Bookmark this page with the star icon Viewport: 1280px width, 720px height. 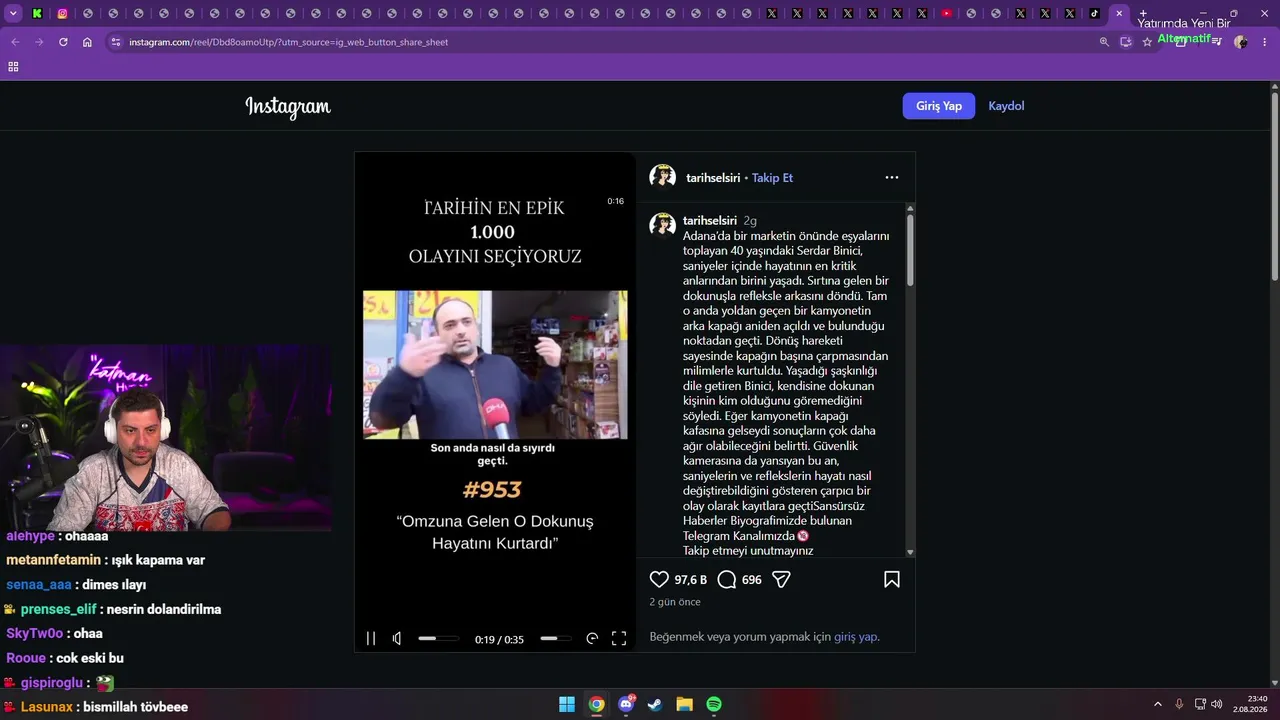1147,42
